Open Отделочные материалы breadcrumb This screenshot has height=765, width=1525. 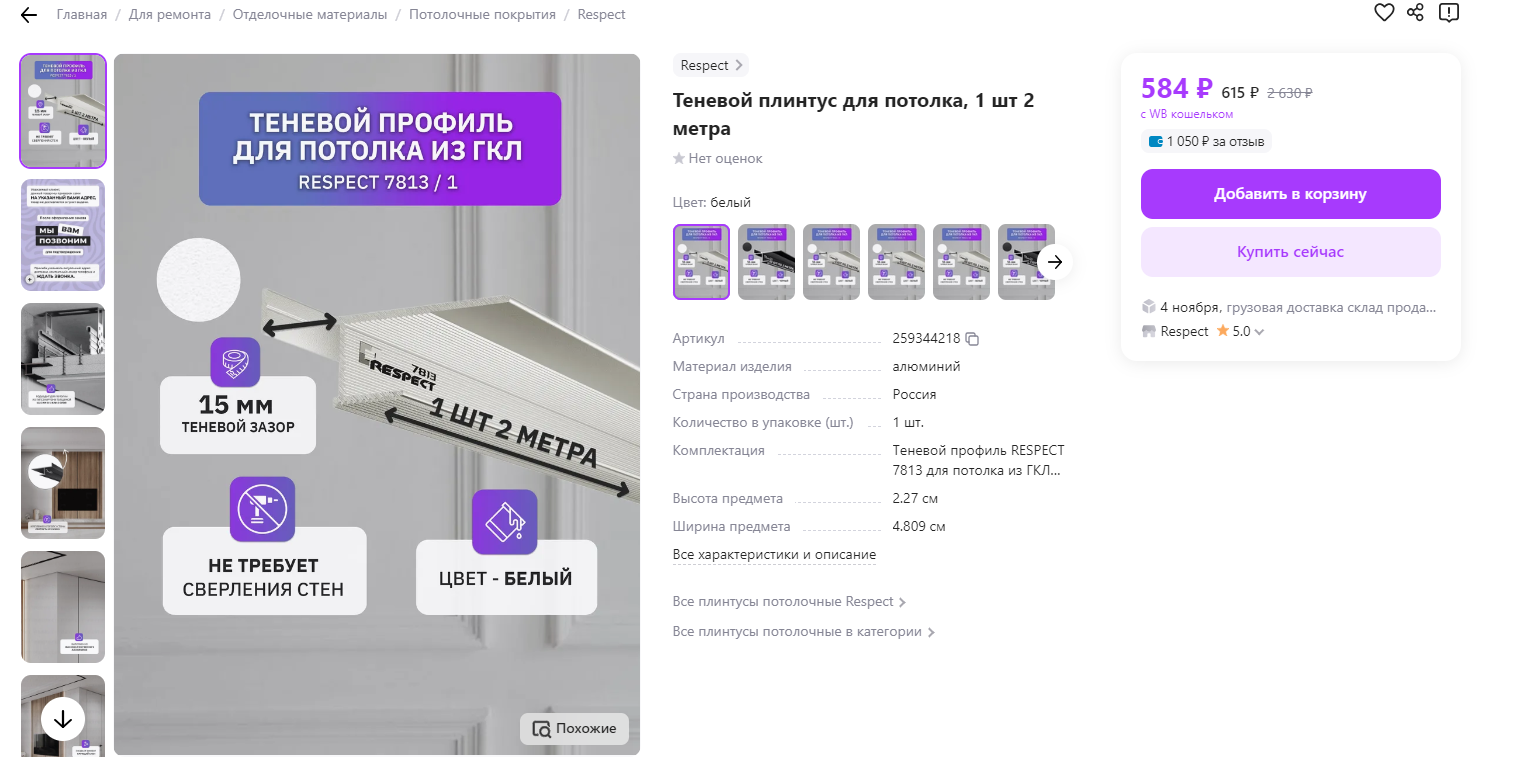[310, 15]
